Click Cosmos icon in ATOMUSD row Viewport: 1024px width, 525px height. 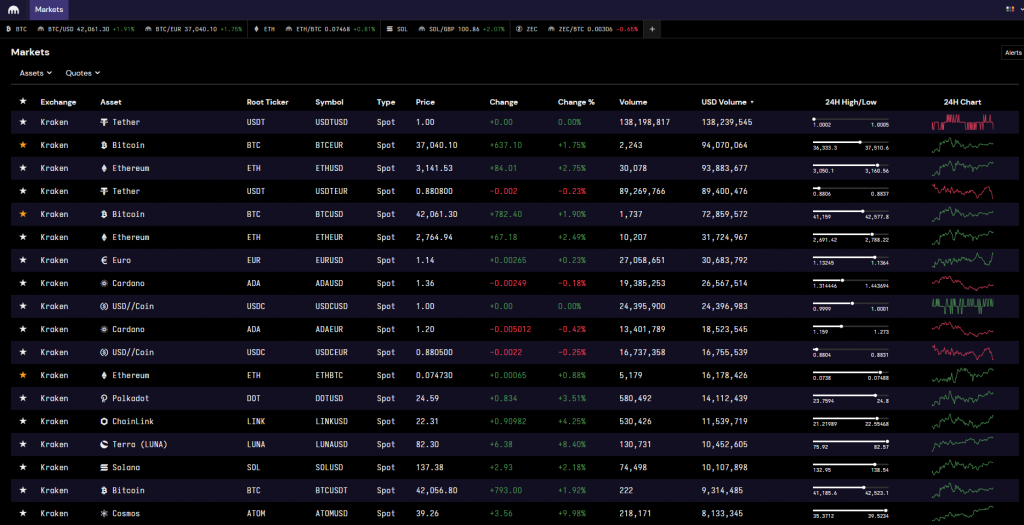(104, 513)
